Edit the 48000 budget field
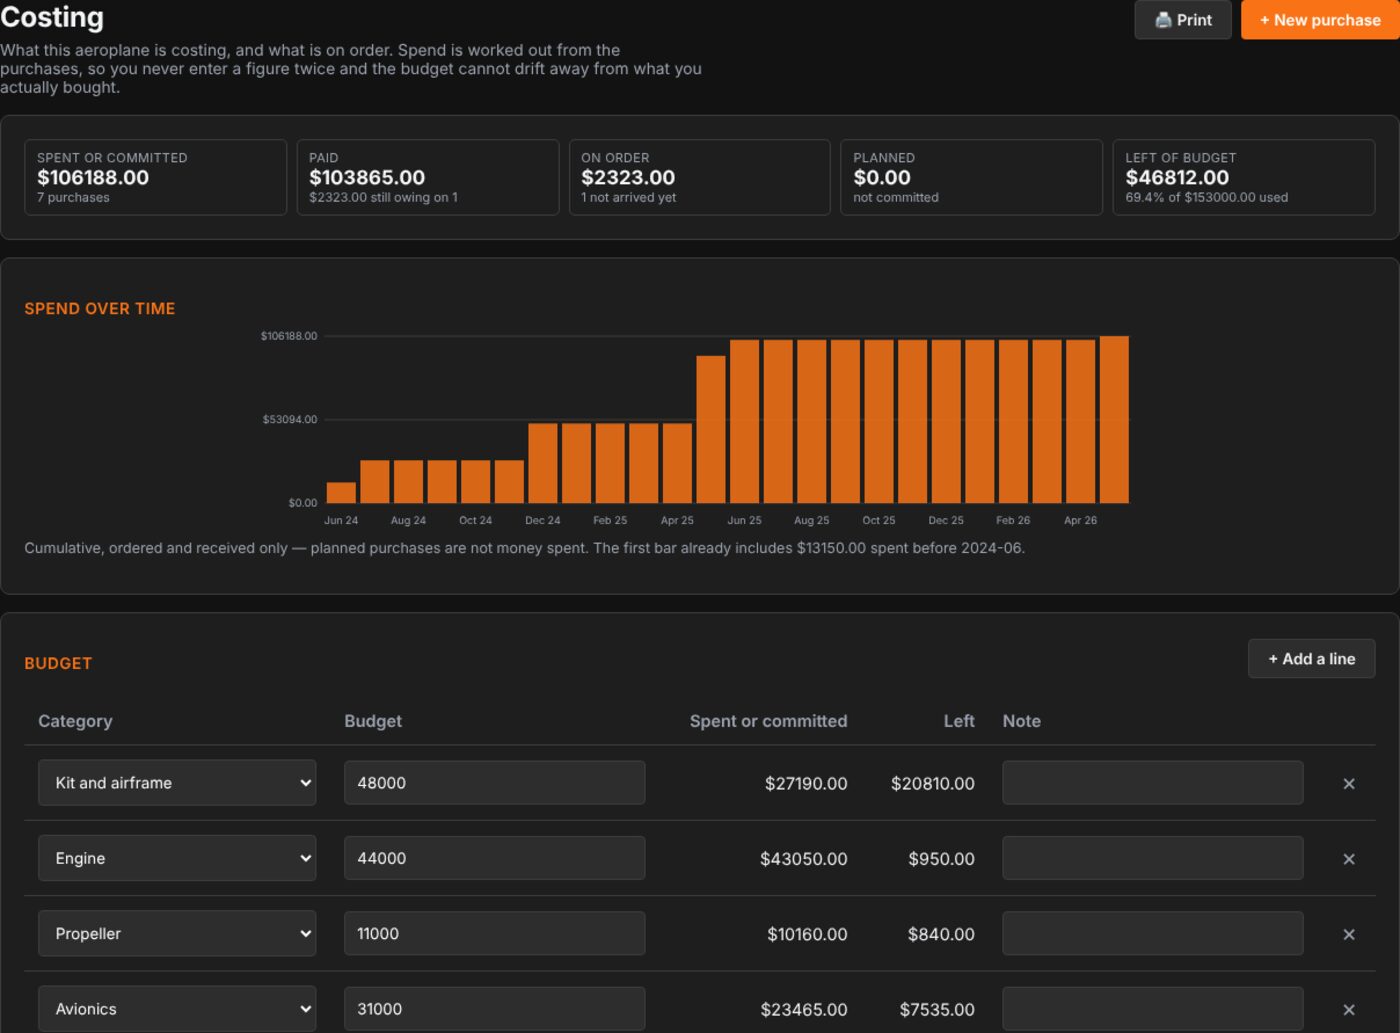This screenshot has height=1033, width=1400. 494,783
